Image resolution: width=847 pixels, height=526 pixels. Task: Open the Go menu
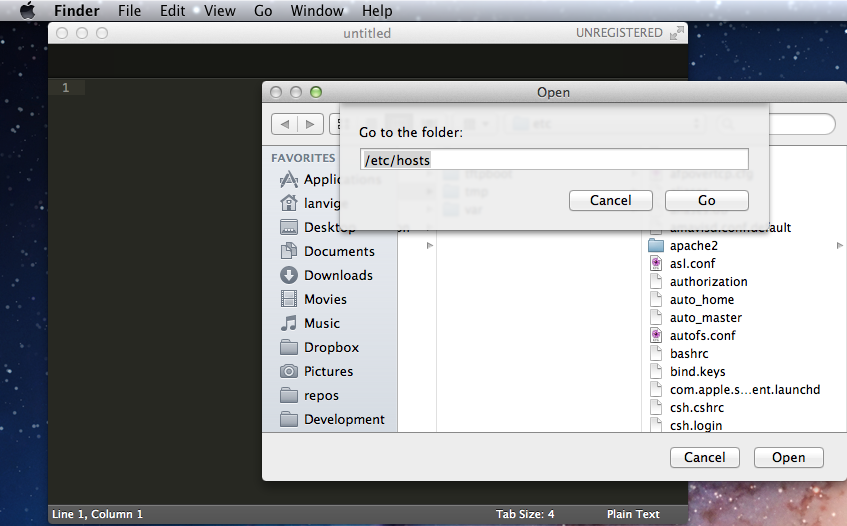coord(263,11)
